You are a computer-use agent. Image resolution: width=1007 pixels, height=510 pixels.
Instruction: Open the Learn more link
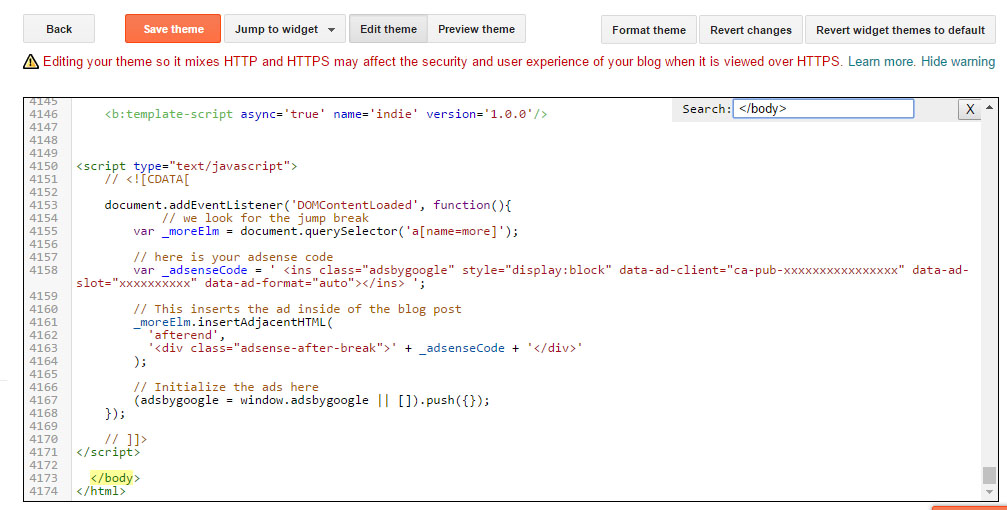click(x=881, y=62)
